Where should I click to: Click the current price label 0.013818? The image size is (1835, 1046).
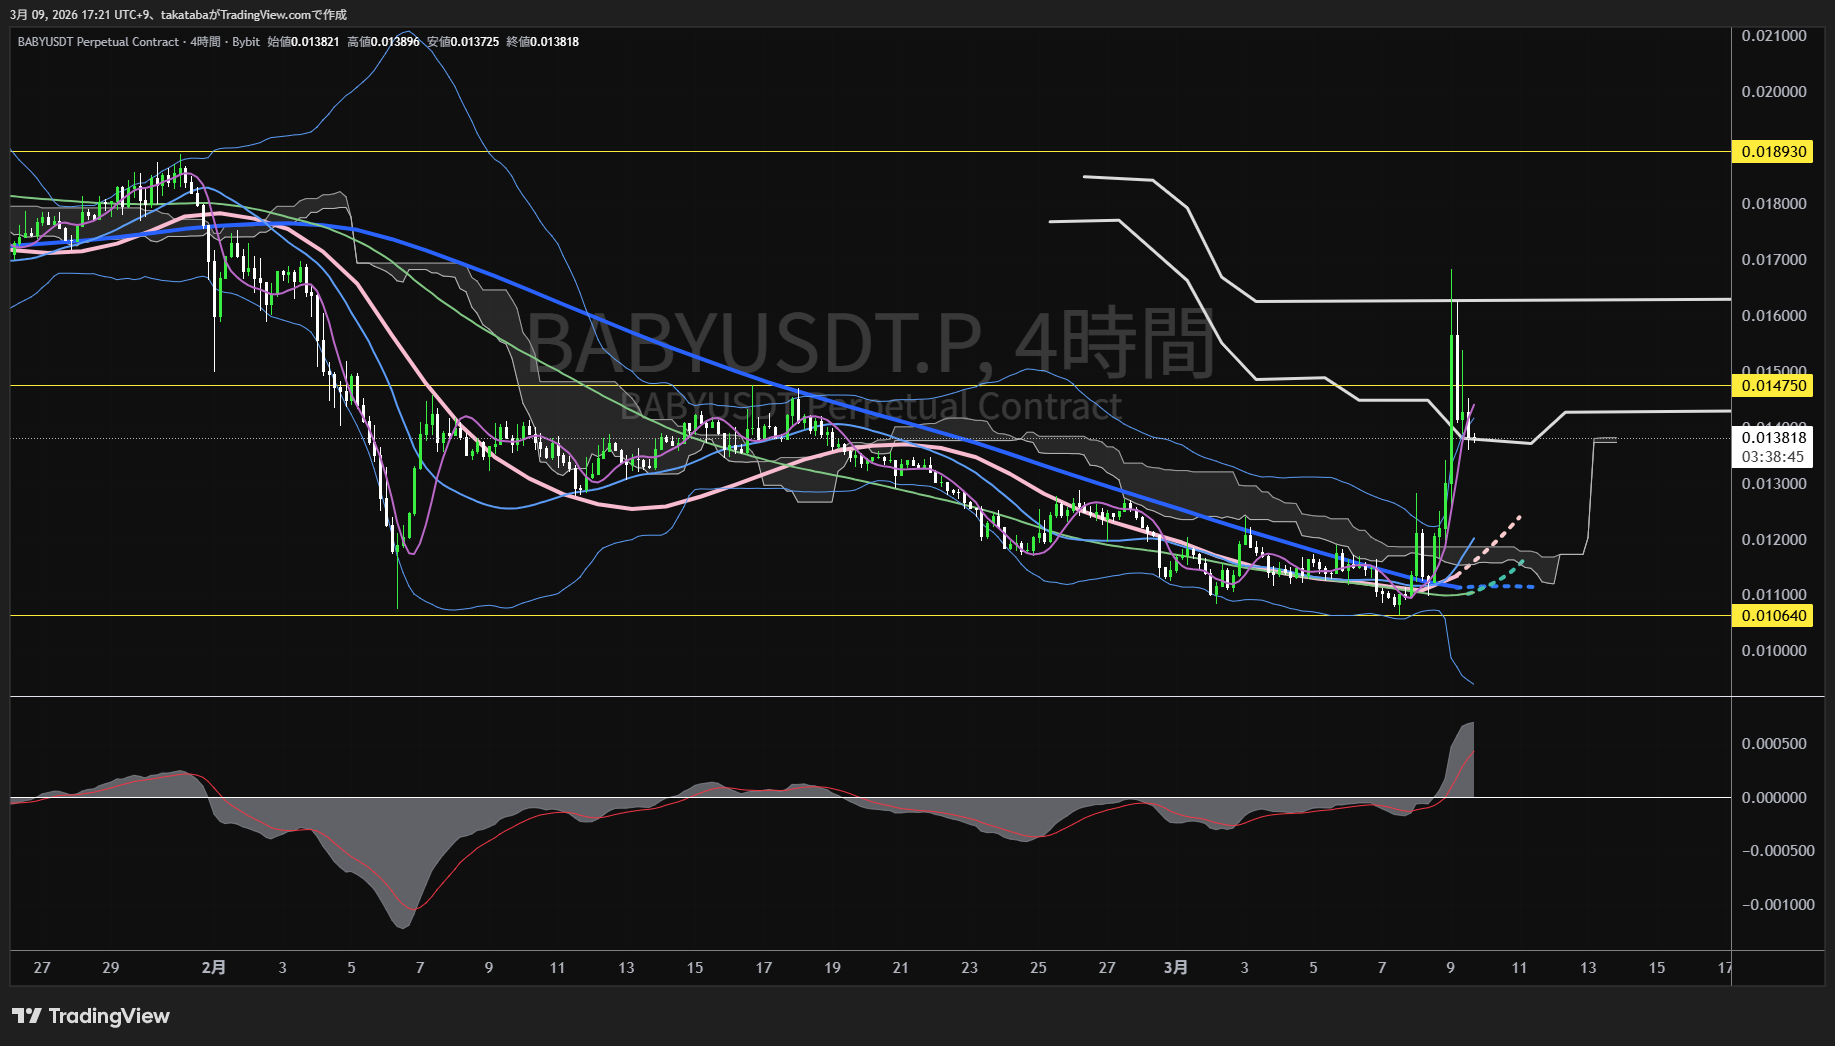pyautogui.click(x=1773, y=437)
